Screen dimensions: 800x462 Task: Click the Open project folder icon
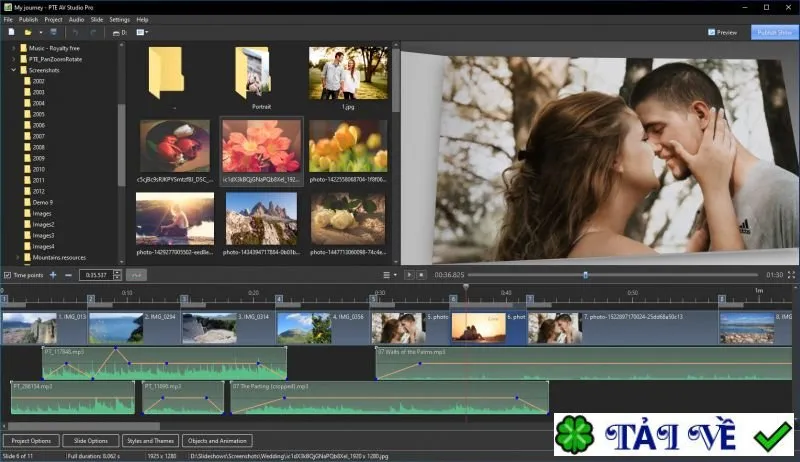tap(28, 32)
